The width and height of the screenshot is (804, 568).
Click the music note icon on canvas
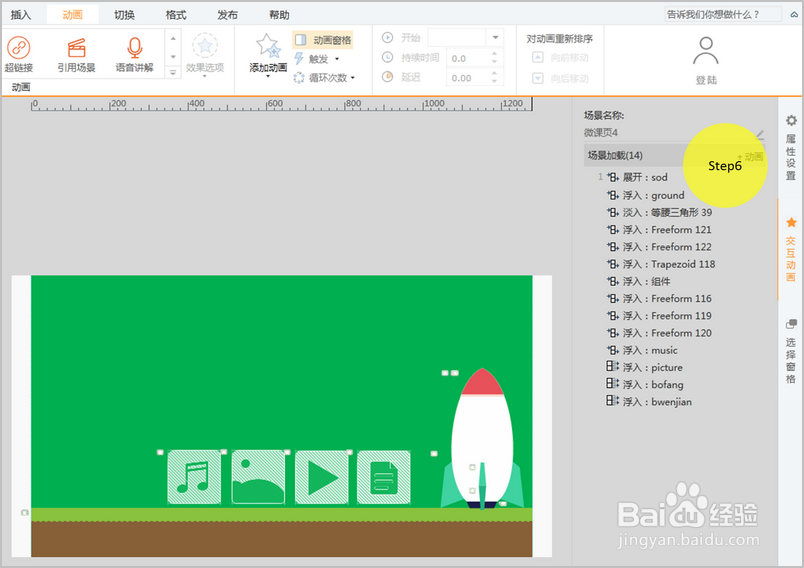click(194, 477)
